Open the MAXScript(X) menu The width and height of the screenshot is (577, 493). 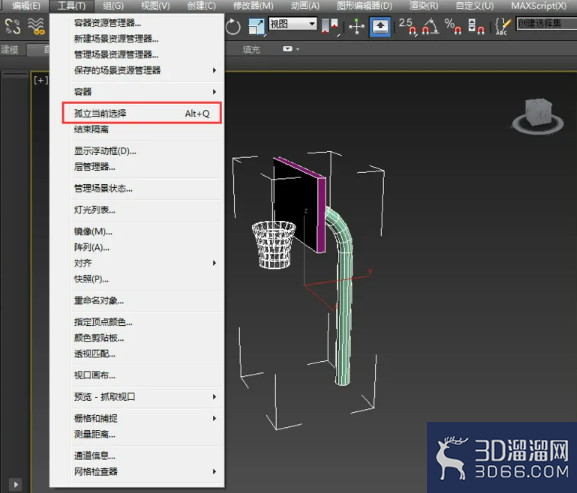coord(539,6)
